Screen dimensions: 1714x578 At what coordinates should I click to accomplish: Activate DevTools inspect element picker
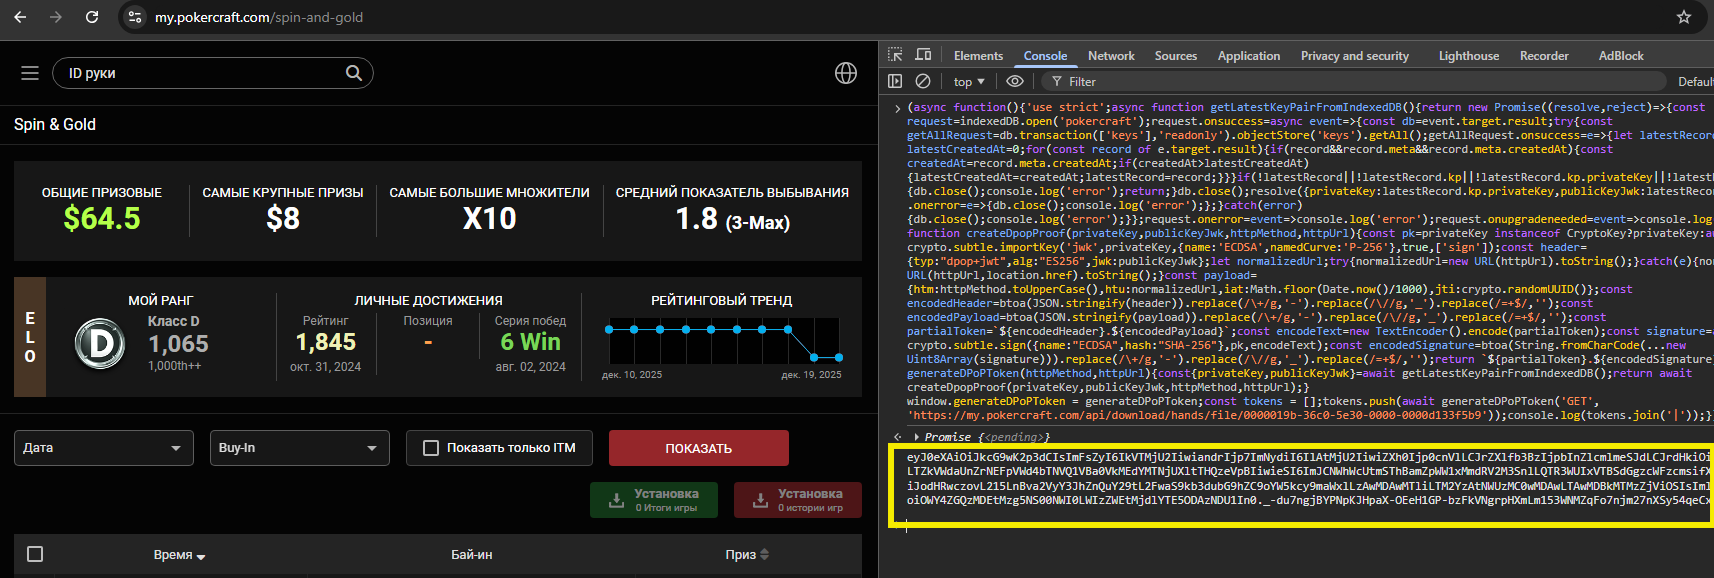(895, 55)
